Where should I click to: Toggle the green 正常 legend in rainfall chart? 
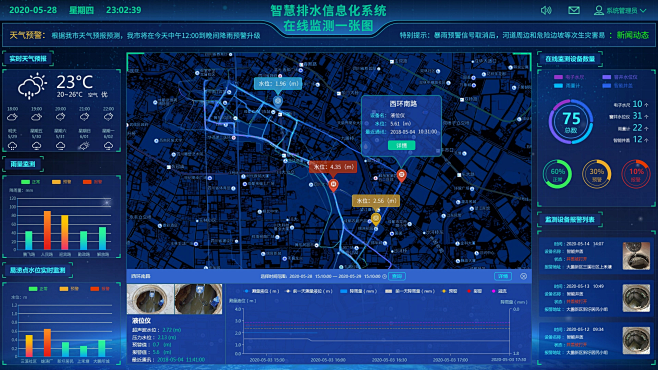tap(31, 182)
